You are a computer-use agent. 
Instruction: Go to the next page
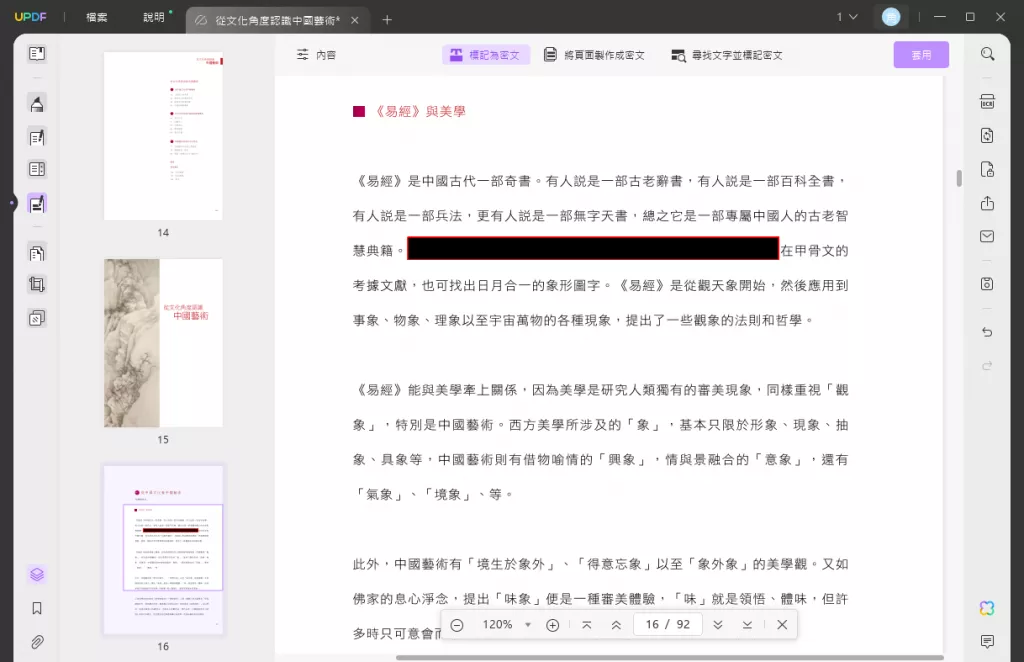pyautogui.click(x=718, y=625)
